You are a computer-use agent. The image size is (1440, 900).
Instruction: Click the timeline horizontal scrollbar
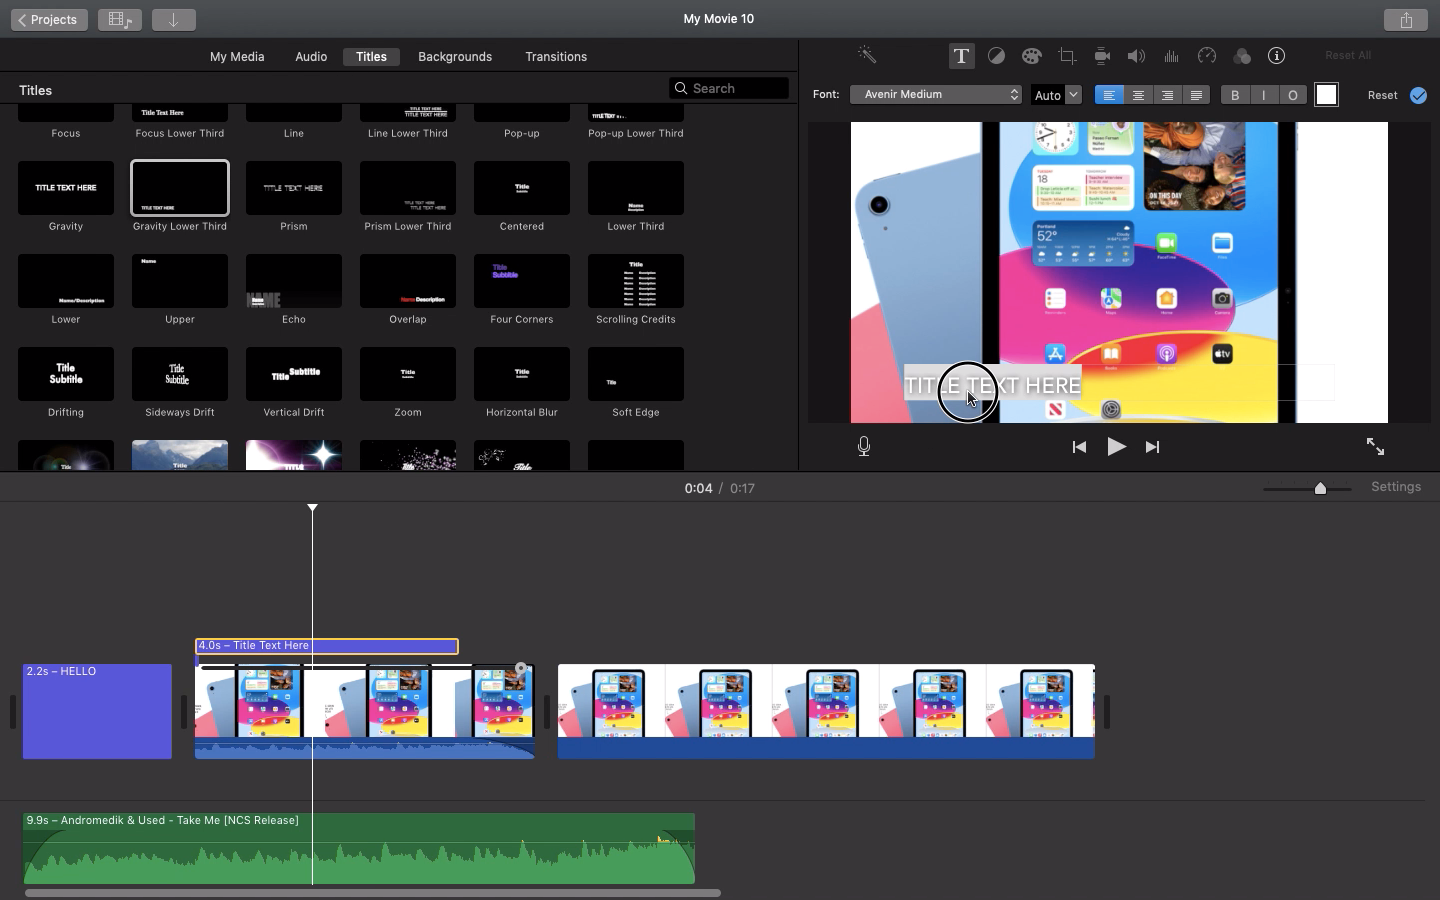coord(373,893)
